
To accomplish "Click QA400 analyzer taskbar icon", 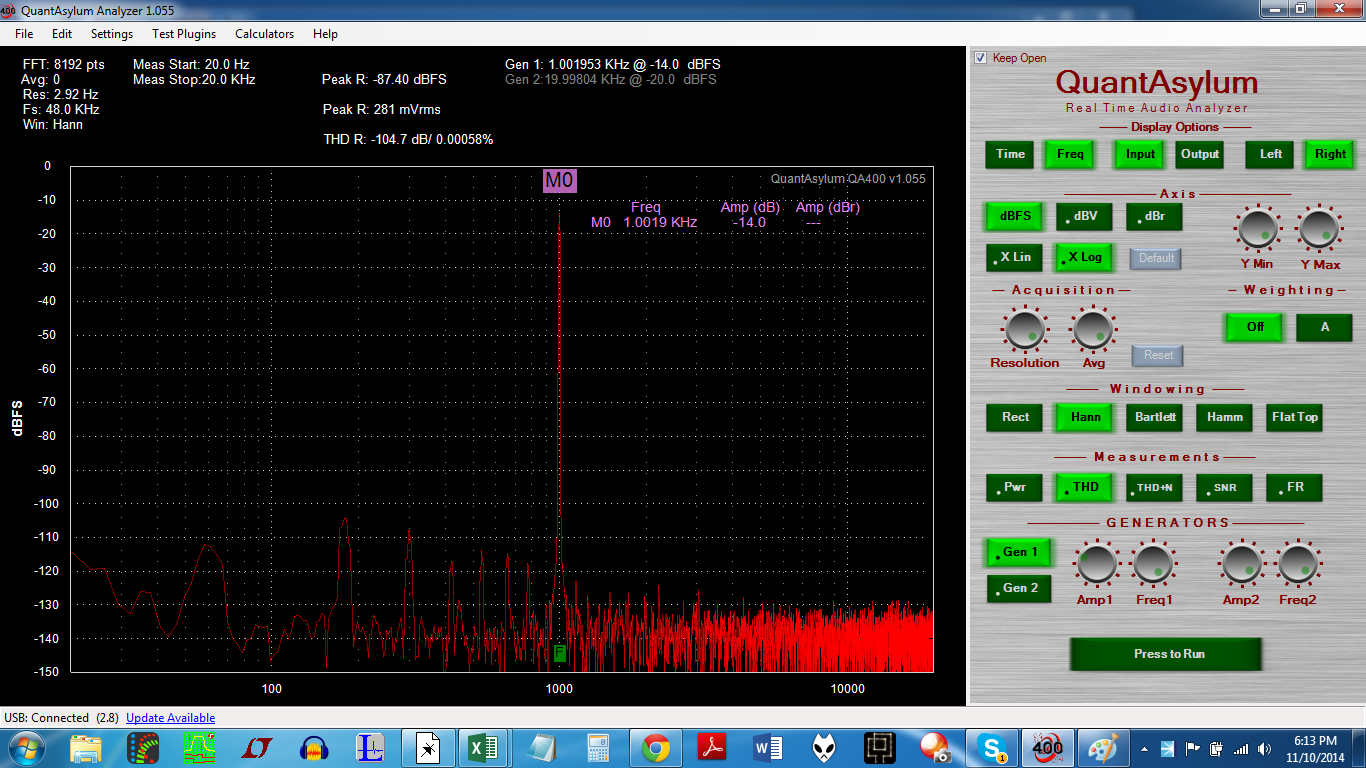I will click(1047, 747).
